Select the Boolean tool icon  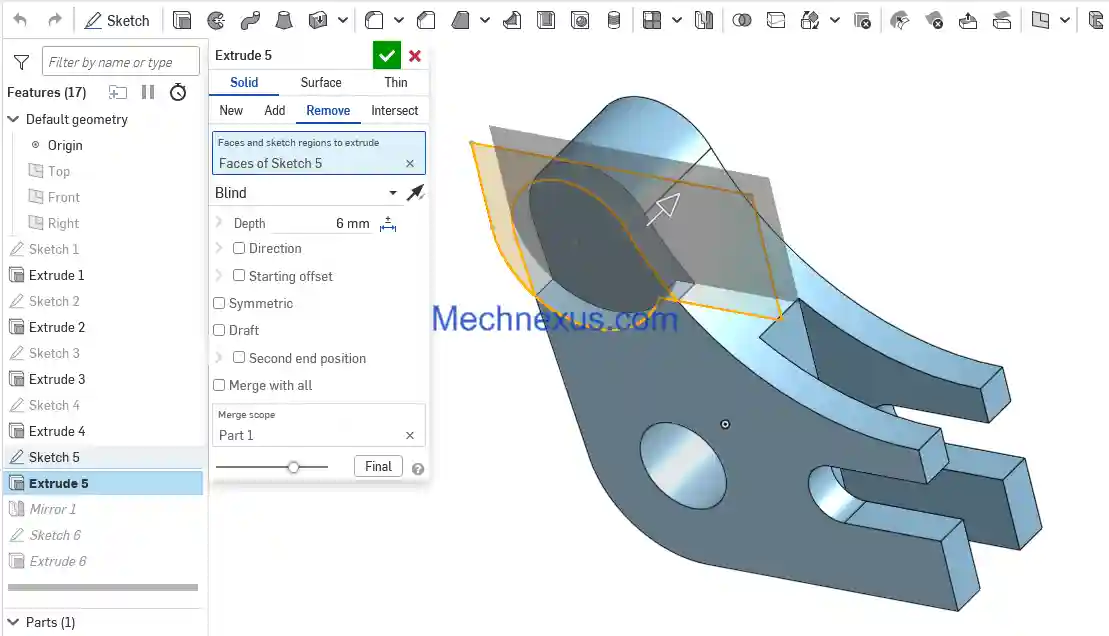741,21
